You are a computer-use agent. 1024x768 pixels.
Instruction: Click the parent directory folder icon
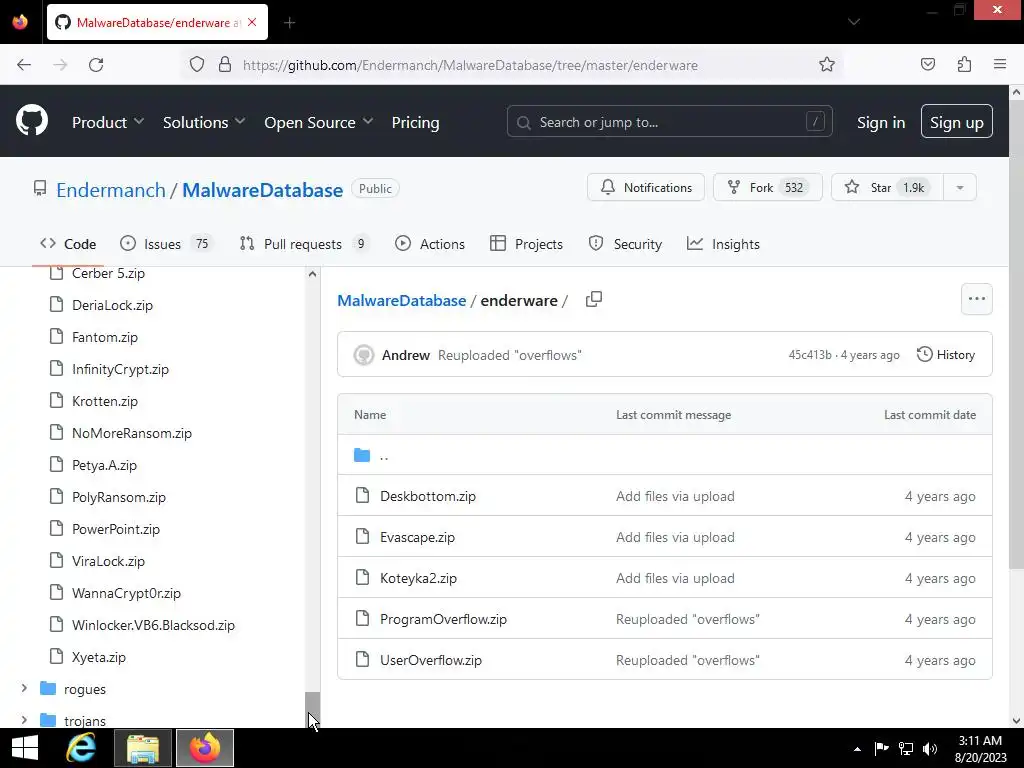click(x=362, y=455)
